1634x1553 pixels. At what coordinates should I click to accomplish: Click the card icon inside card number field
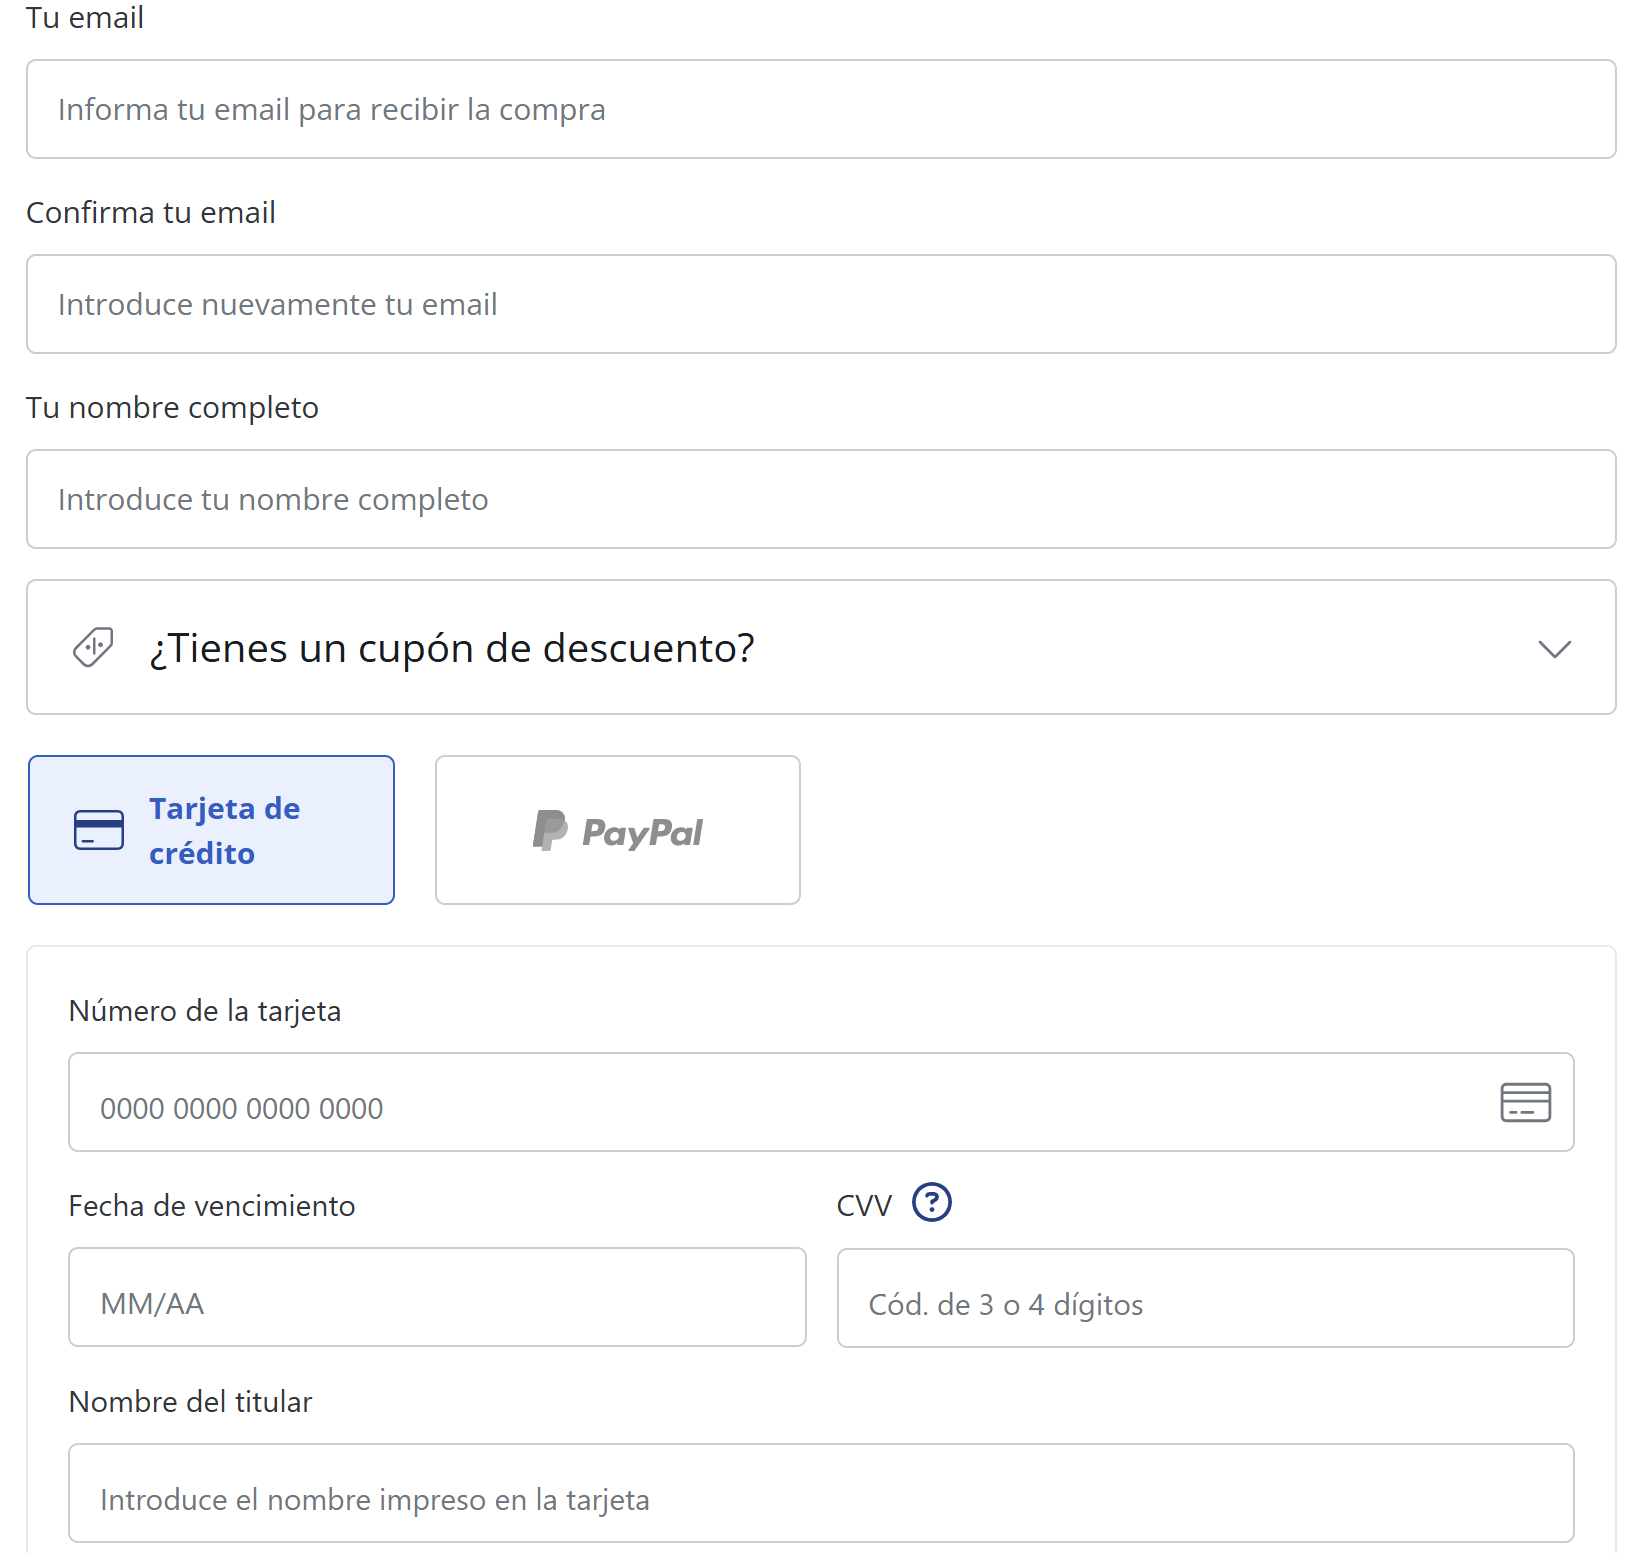tap(1525, 1102)
